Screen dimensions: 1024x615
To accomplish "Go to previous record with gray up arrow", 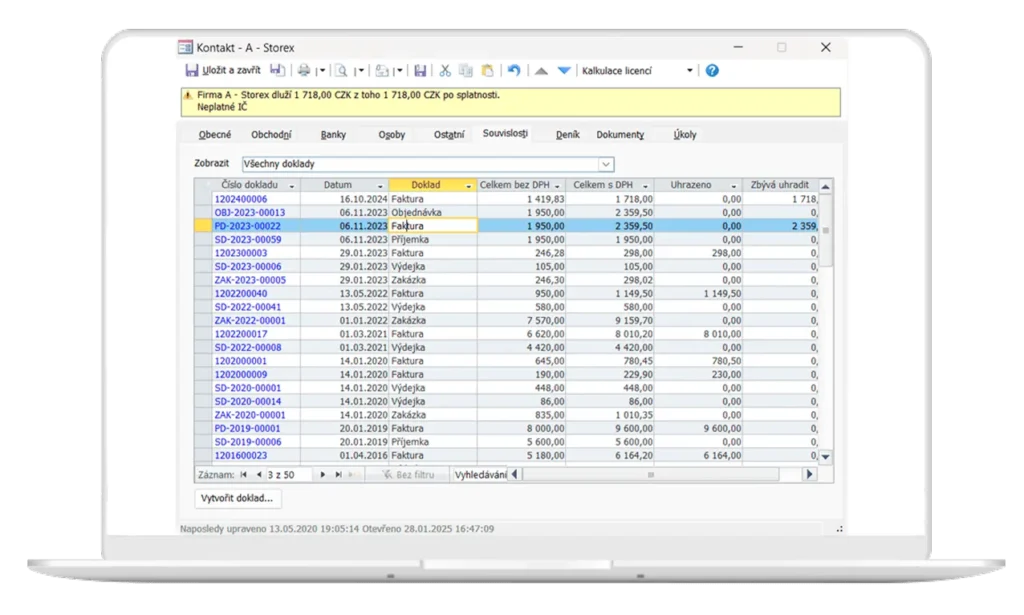I will pyautogui.click(x=541, y=71).
